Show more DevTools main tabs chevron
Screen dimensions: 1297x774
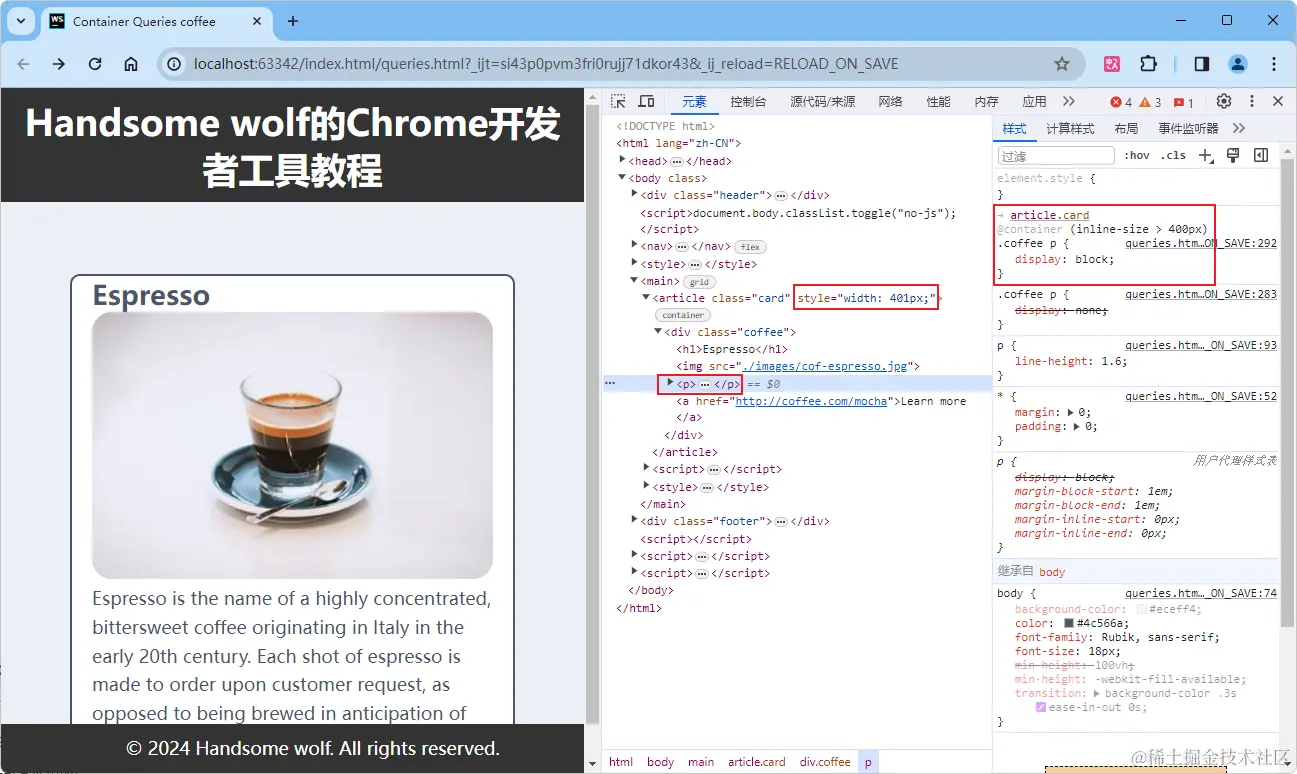click(x=1069, y=102)
